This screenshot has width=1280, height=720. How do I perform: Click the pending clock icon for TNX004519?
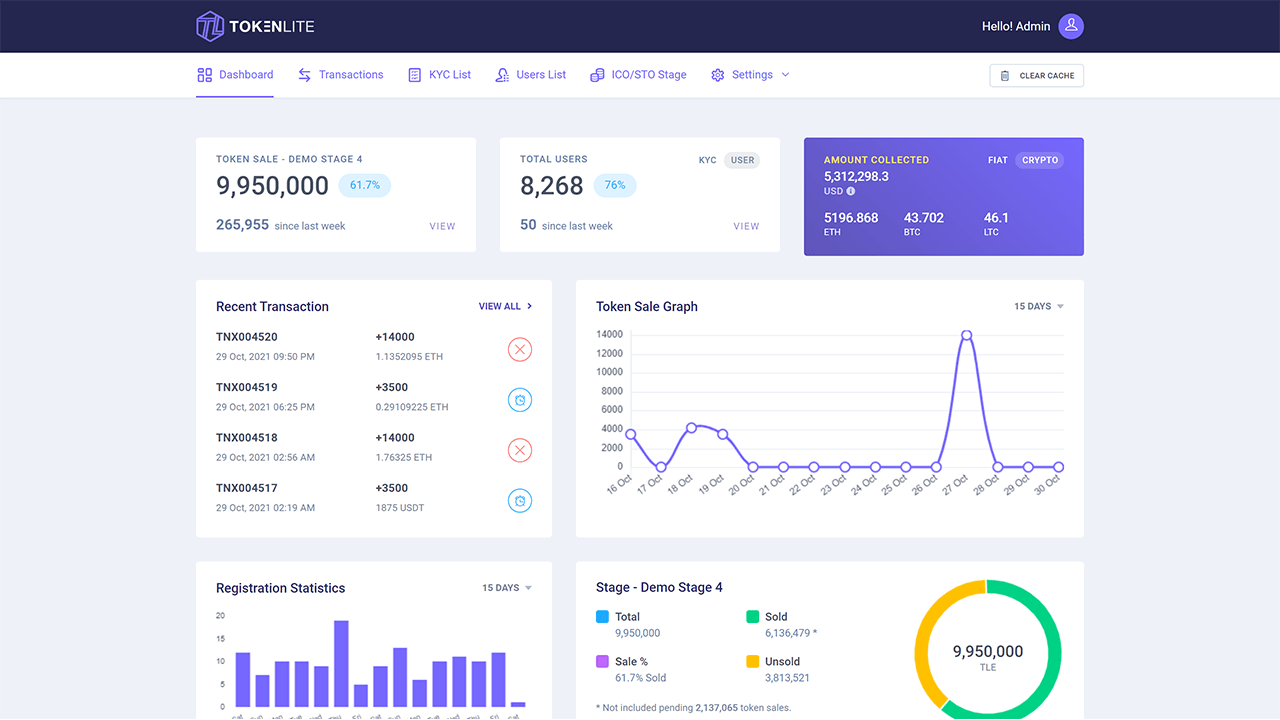519,400
